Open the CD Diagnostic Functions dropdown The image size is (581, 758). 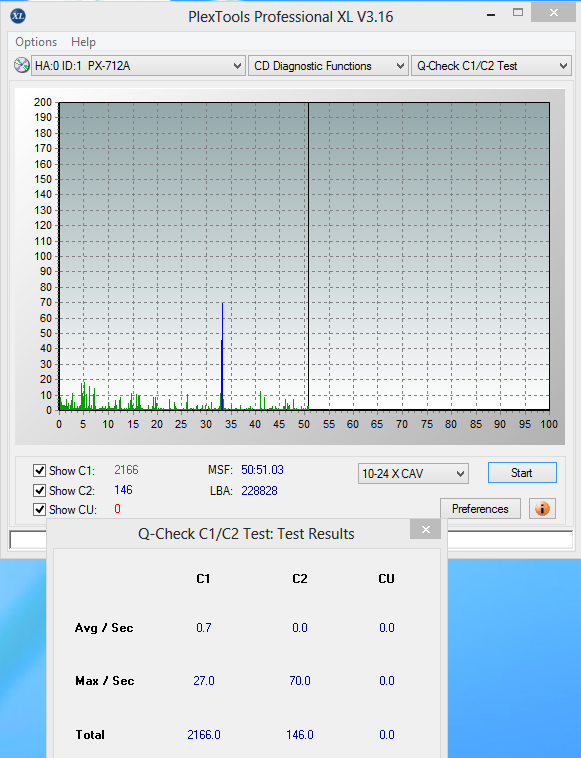[328, 66]
